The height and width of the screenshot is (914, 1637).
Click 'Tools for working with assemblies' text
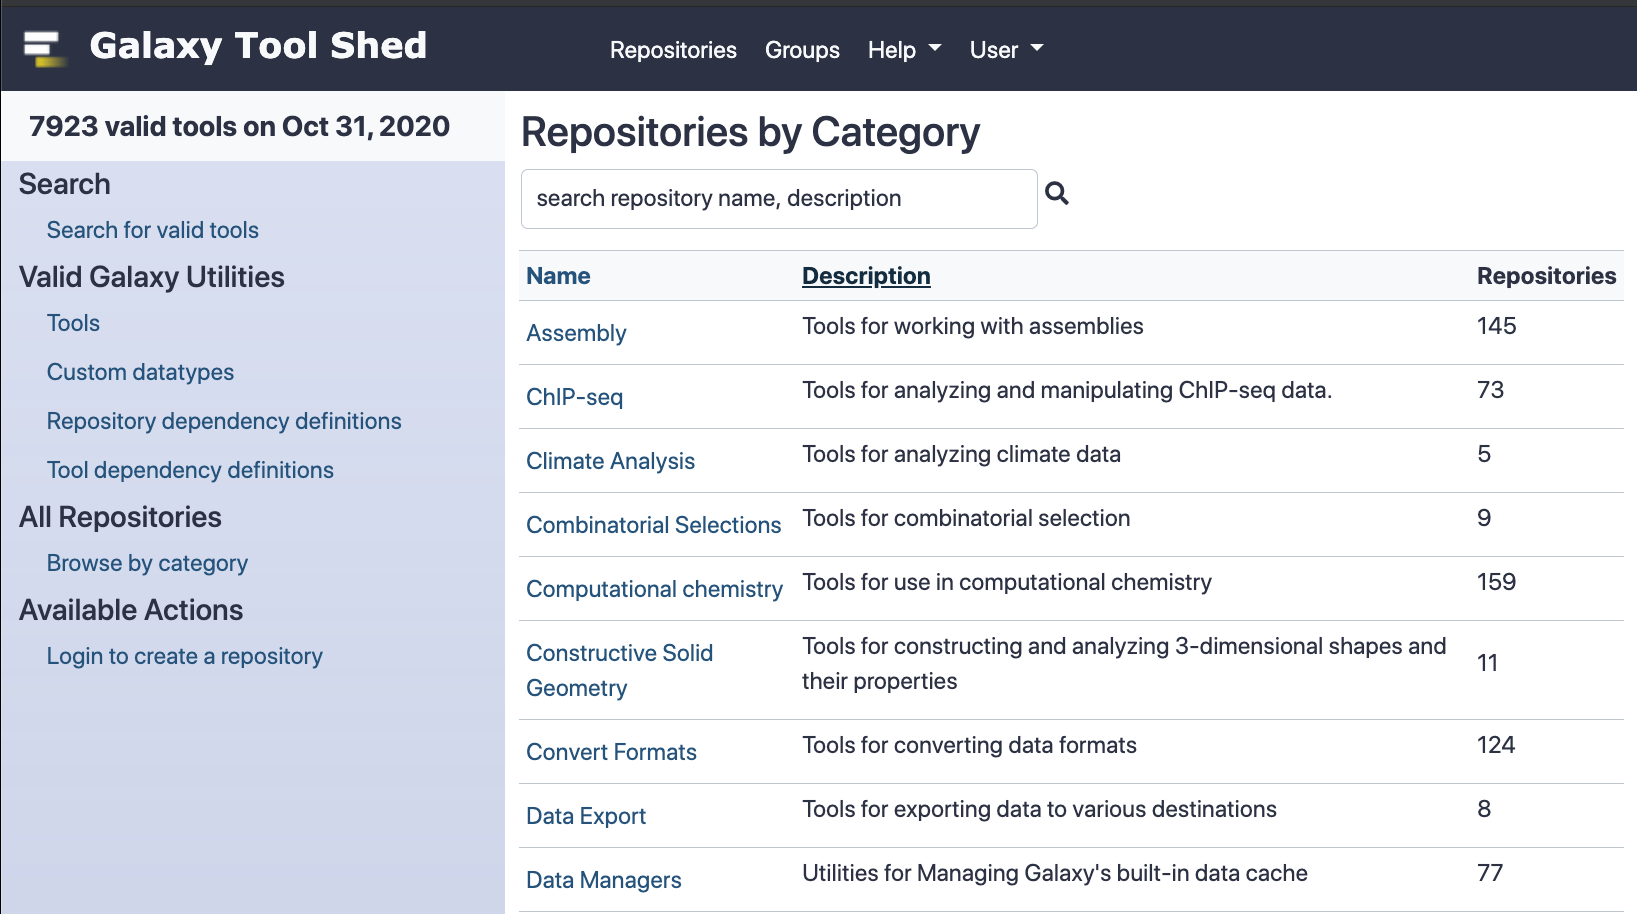(x=972, y=326)
